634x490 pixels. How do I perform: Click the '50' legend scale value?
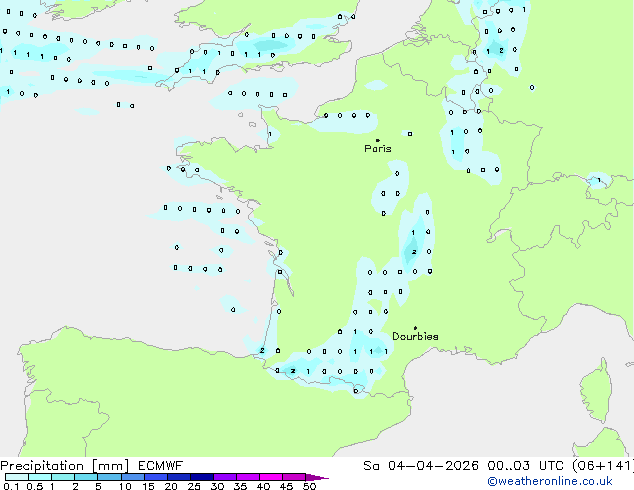click(309, 486)
